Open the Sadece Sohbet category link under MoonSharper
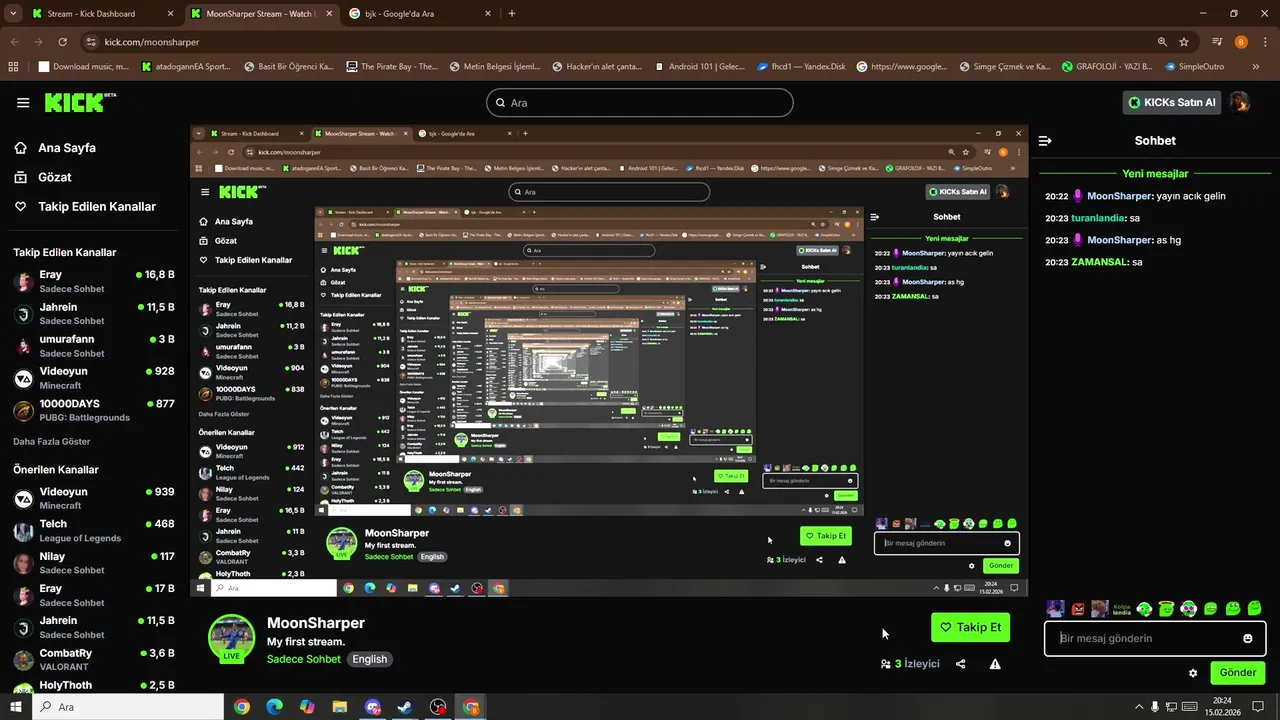The image size is (1280, 720). coord(304,659)
